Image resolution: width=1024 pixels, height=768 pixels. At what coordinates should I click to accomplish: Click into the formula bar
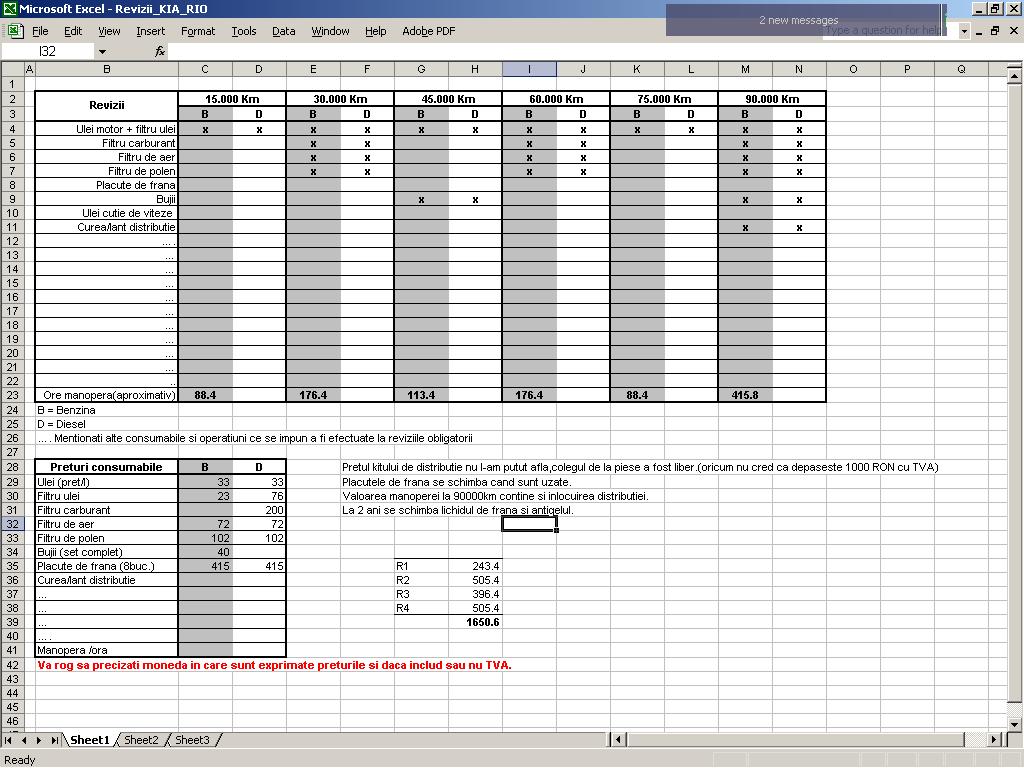pyautogui.click(x=594, y=52)
